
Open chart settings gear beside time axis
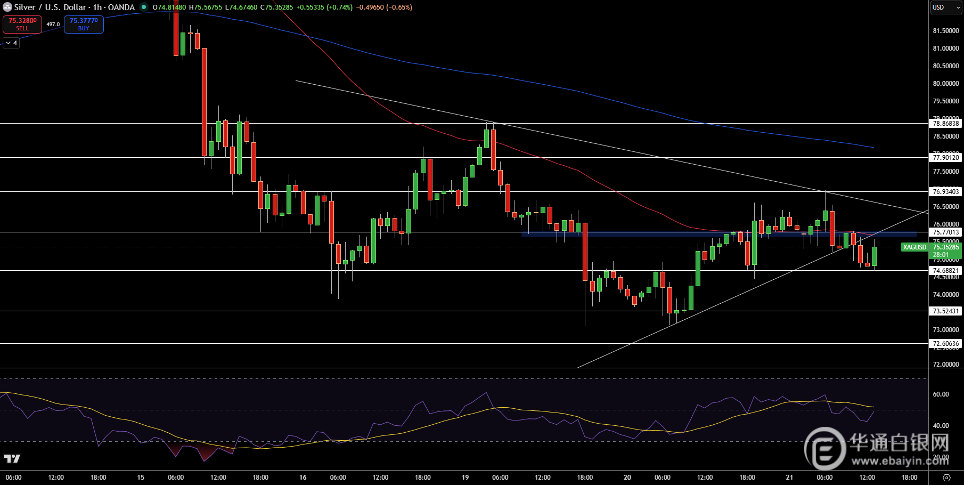[x=947, y=477]
